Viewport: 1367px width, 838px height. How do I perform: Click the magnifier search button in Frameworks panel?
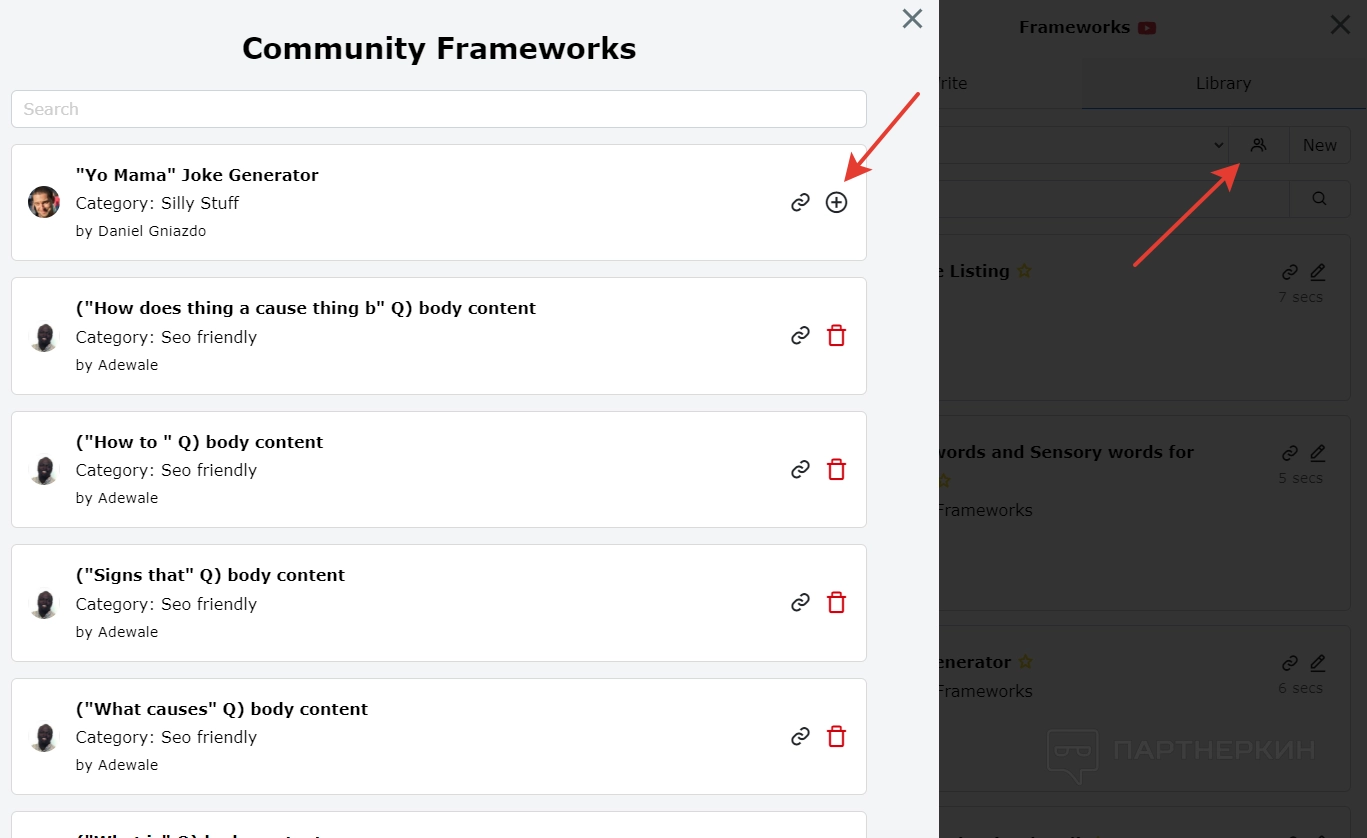(1320, 198)
